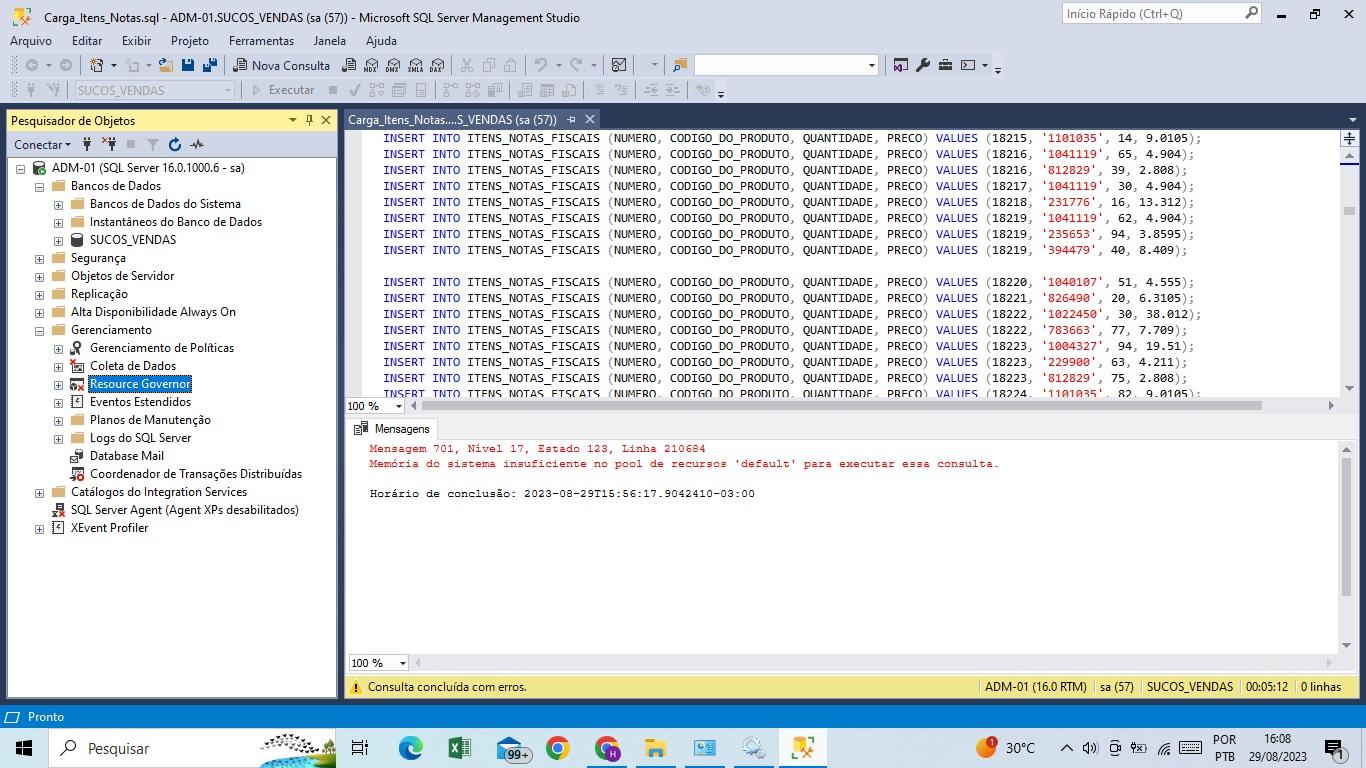Save the script with the Save icon
The width and height of the screenshot is (1366, 768).
click(x=187, y=65)
